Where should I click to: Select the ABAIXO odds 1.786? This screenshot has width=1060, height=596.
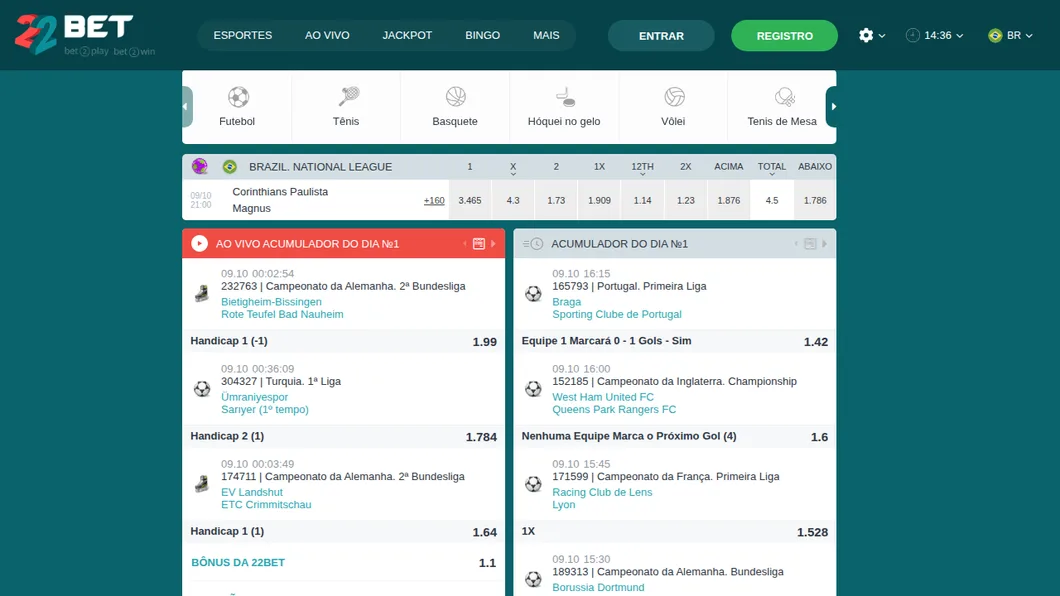[x=815, y=200]
